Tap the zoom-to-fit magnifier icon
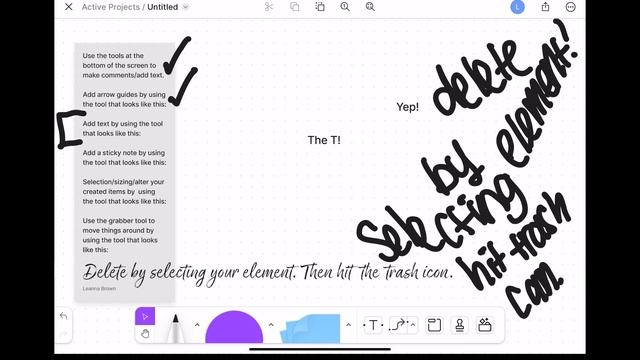This screenshot has width=640, height=360. 370,7
